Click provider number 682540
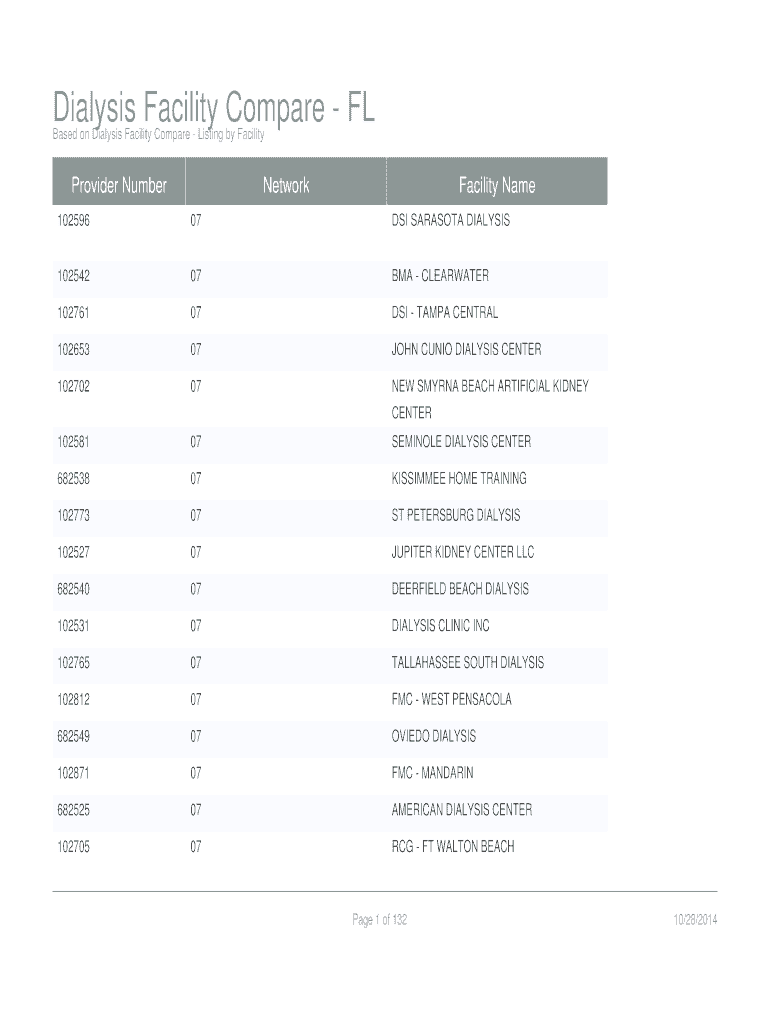 click(x=74, y=589)
